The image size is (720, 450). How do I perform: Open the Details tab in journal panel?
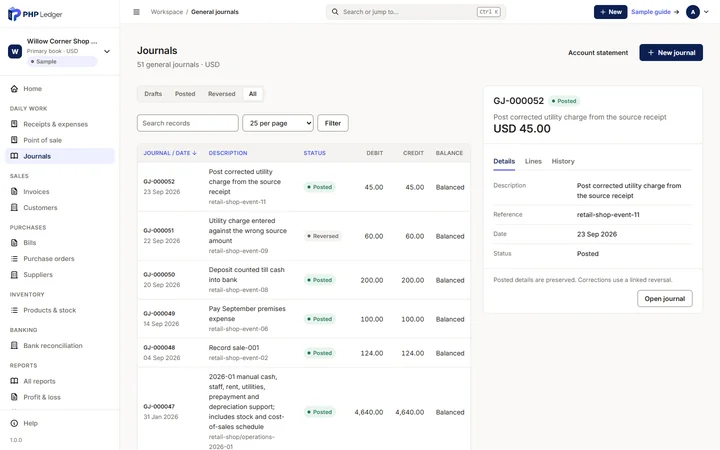coord(504,162)
